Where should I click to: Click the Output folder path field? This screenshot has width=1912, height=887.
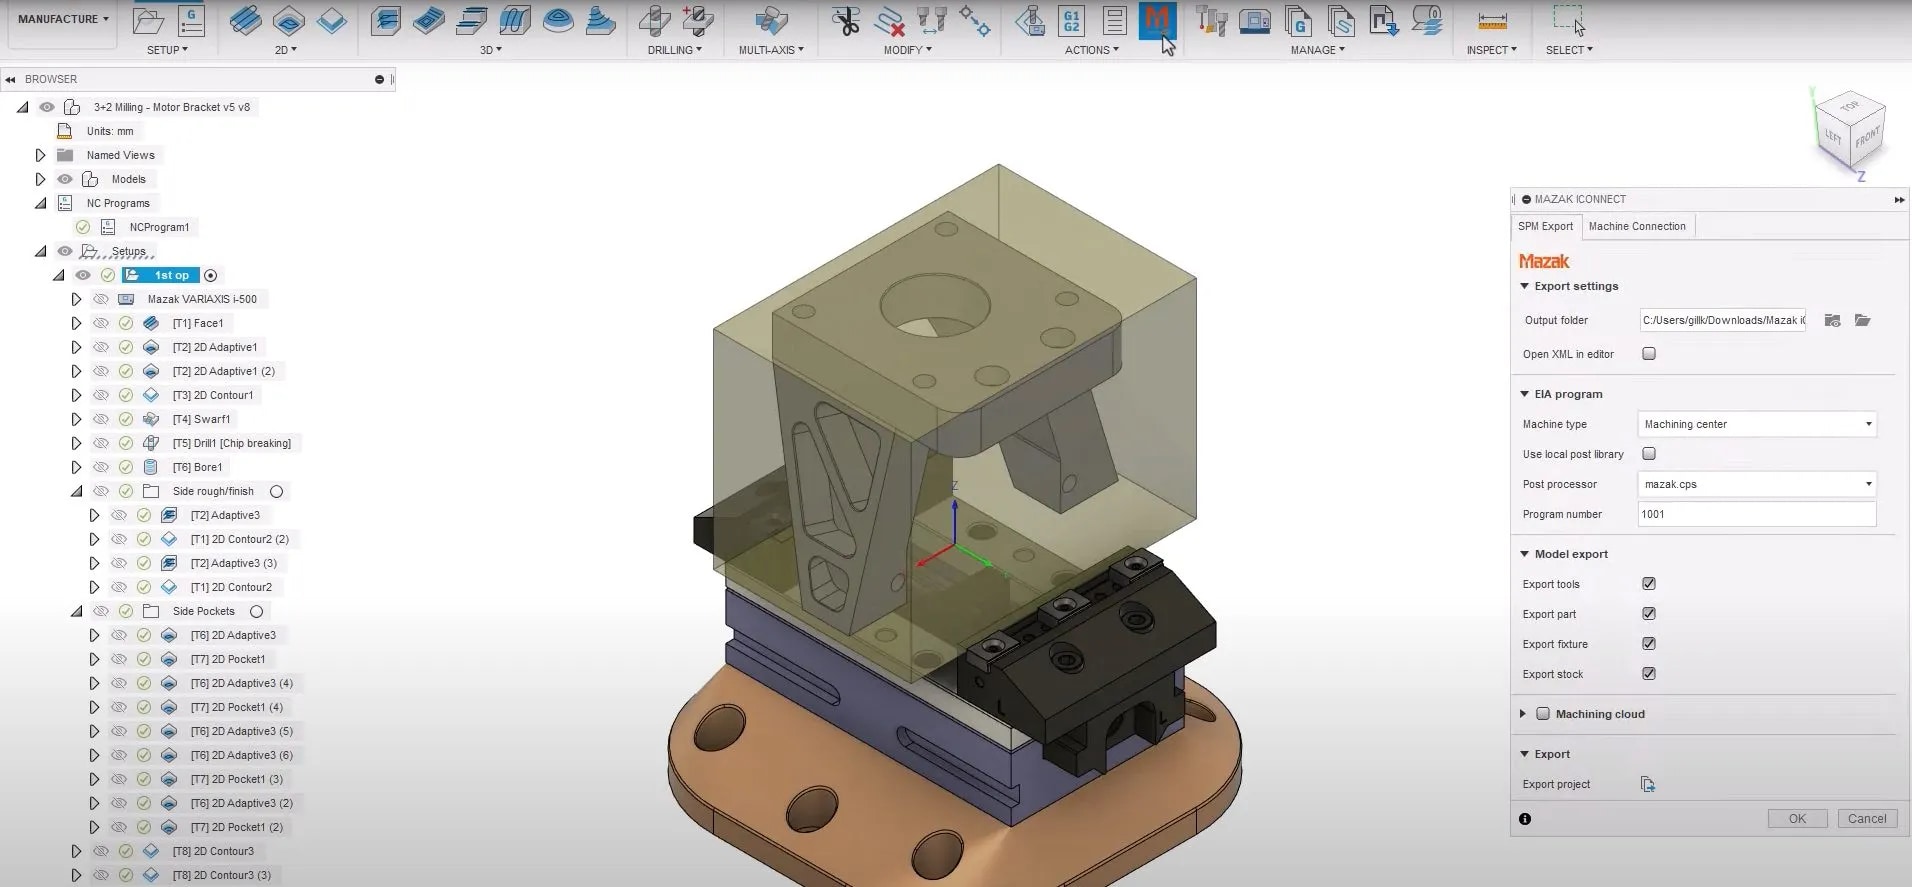tap(1722, 320)
